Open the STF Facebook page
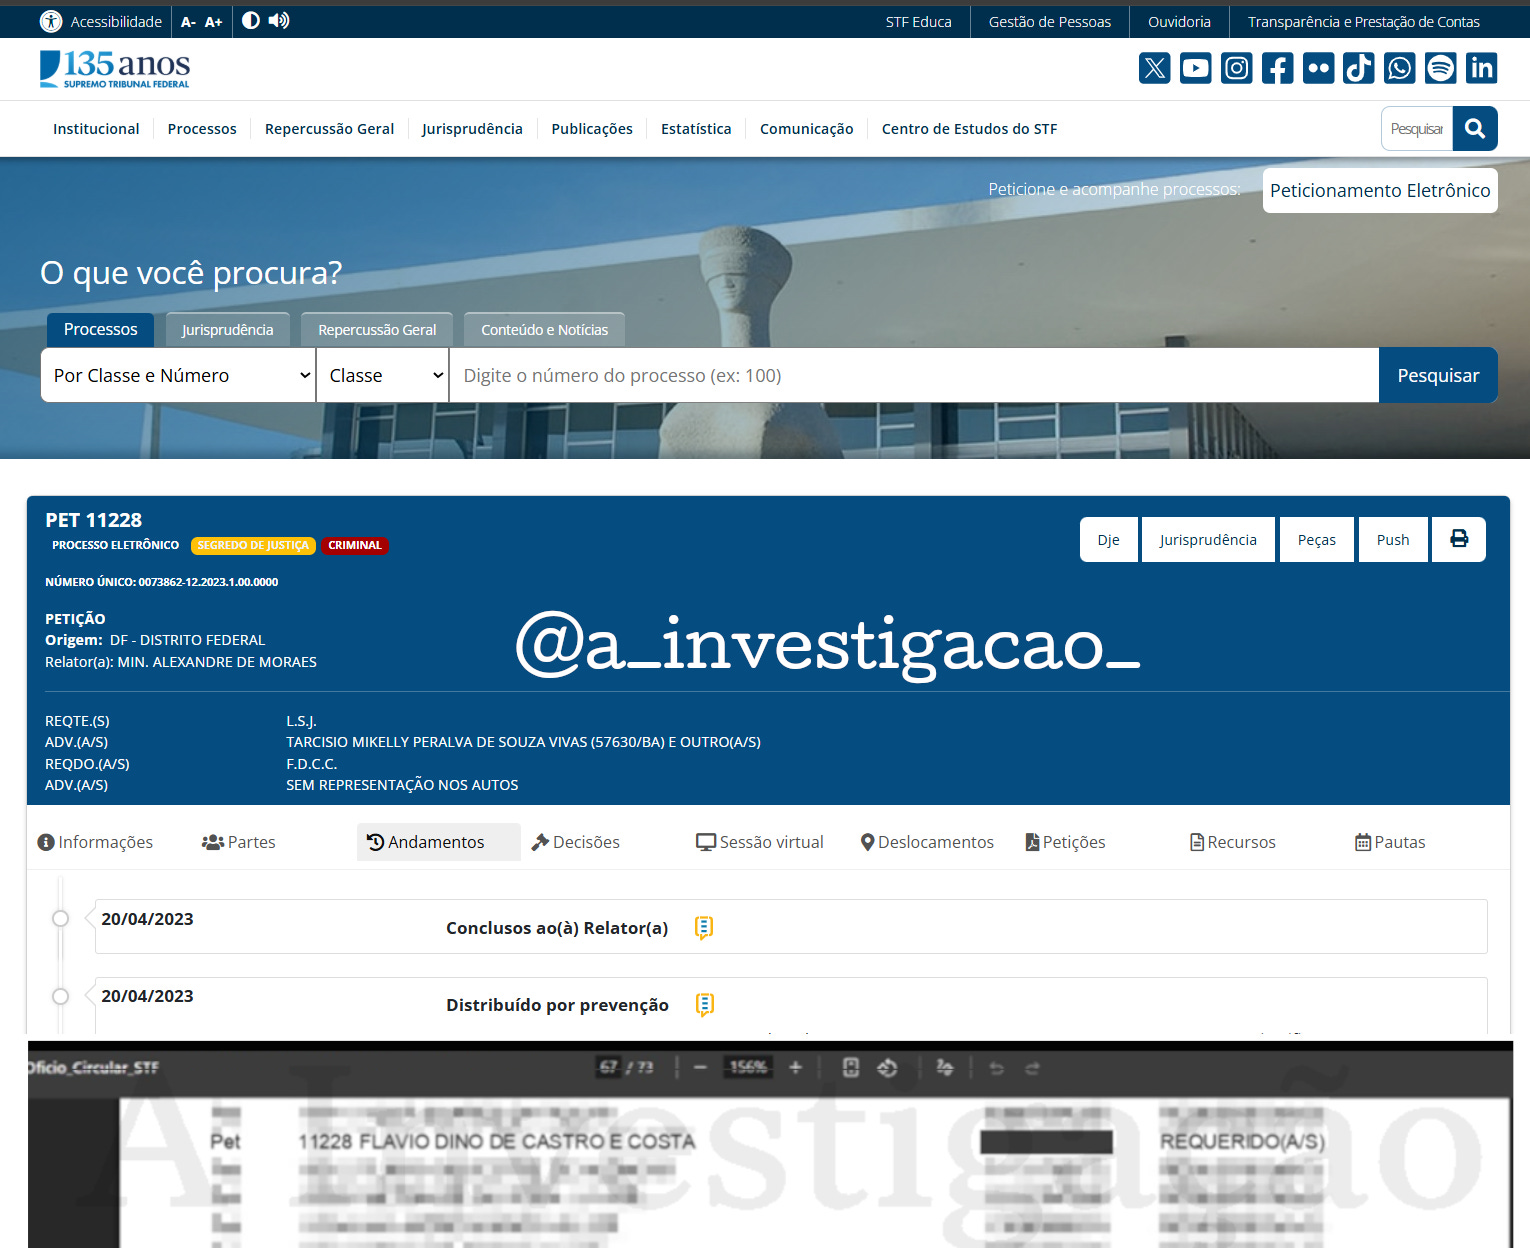This screenshot has width=1530, height=1248. [1278, 68]
